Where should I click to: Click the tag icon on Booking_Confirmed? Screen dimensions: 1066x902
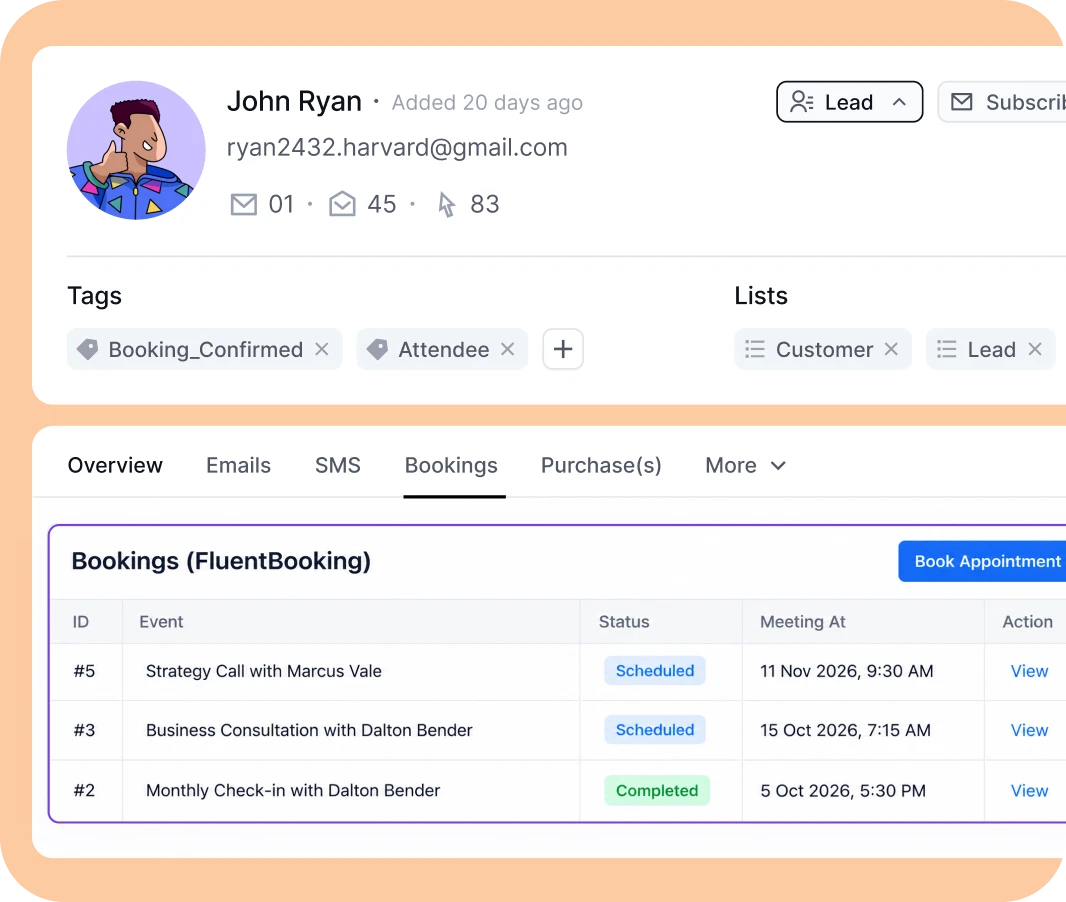[88, 349]
